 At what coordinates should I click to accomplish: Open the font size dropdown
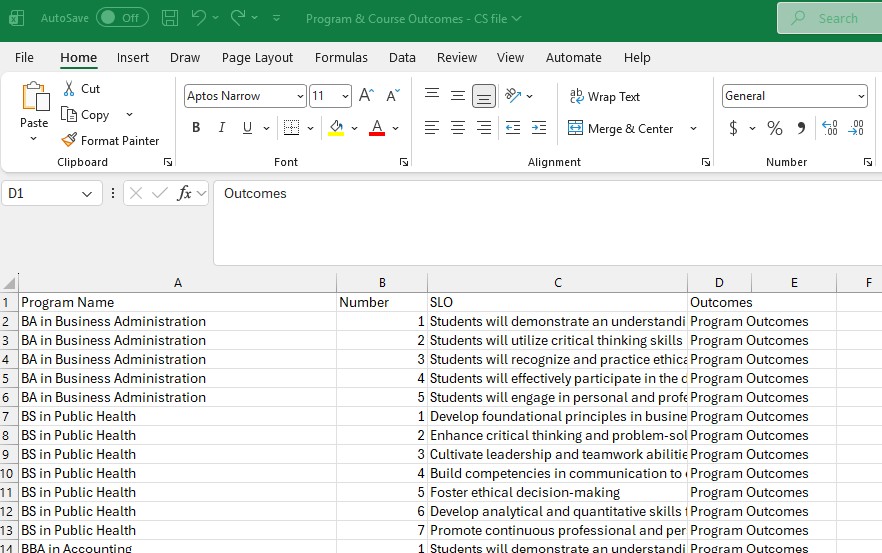click(x=345, y=96)
